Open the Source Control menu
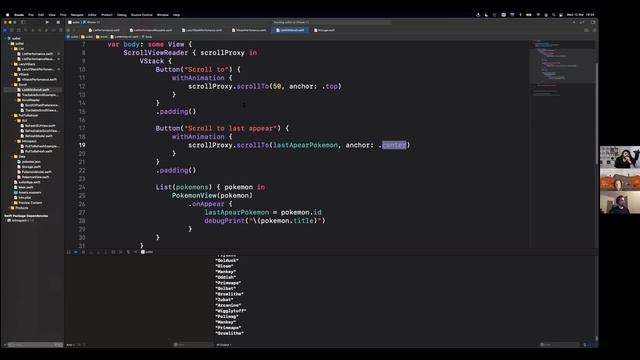This screenshot has width=640, height=360. (142, 15)
